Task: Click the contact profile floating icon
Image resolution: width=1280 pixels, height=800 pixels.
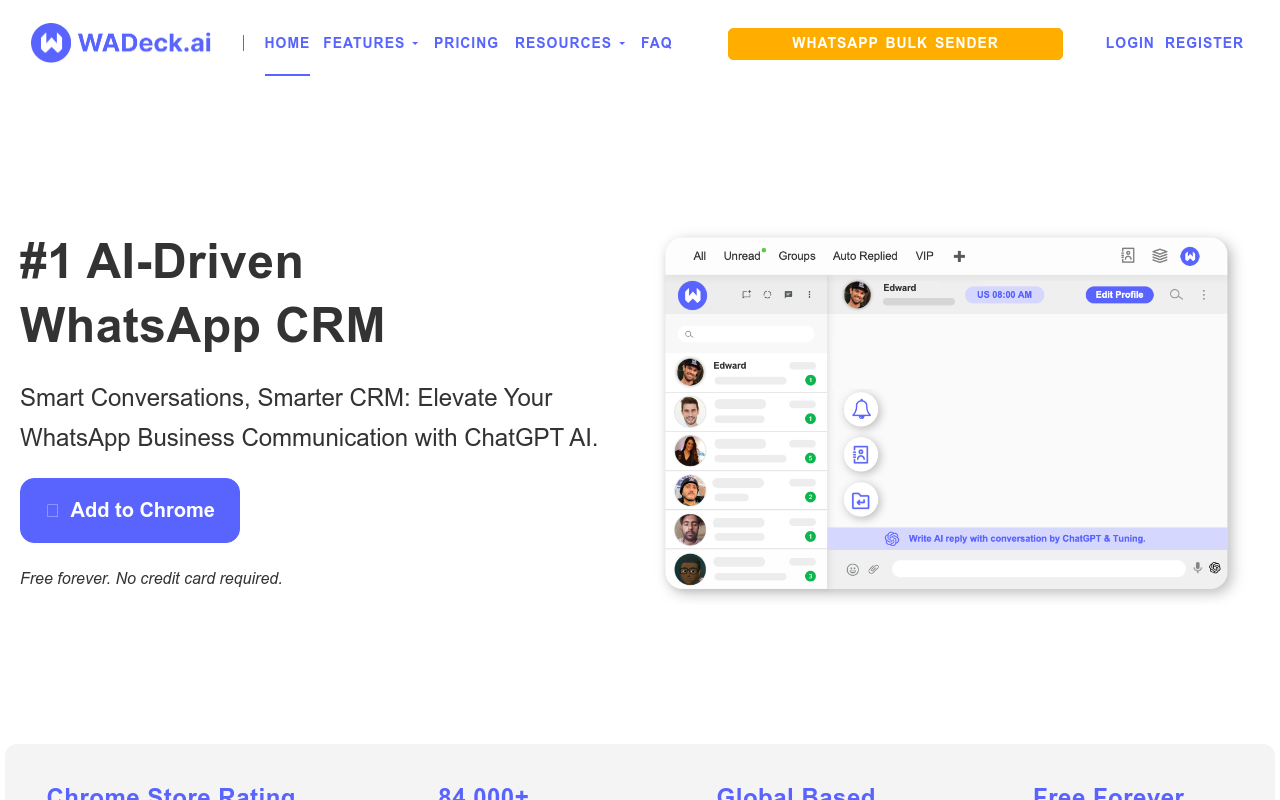Action: [861, 455]
